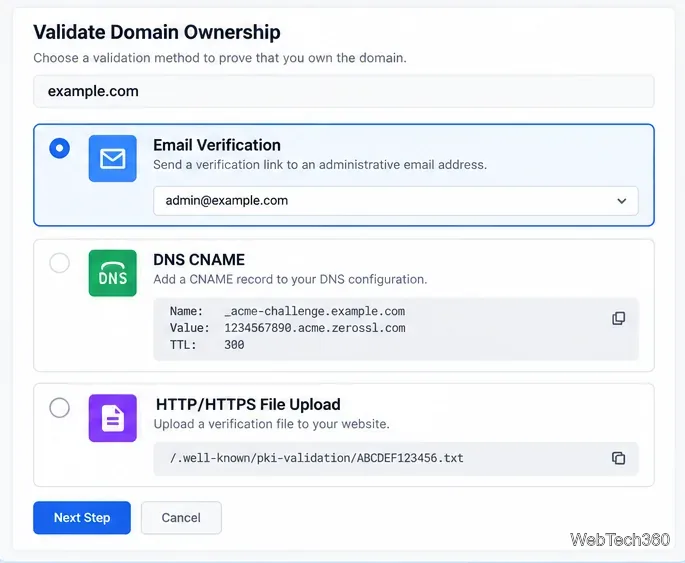
Task: Click the DNS CNAME heading
Action: (199, 260)
